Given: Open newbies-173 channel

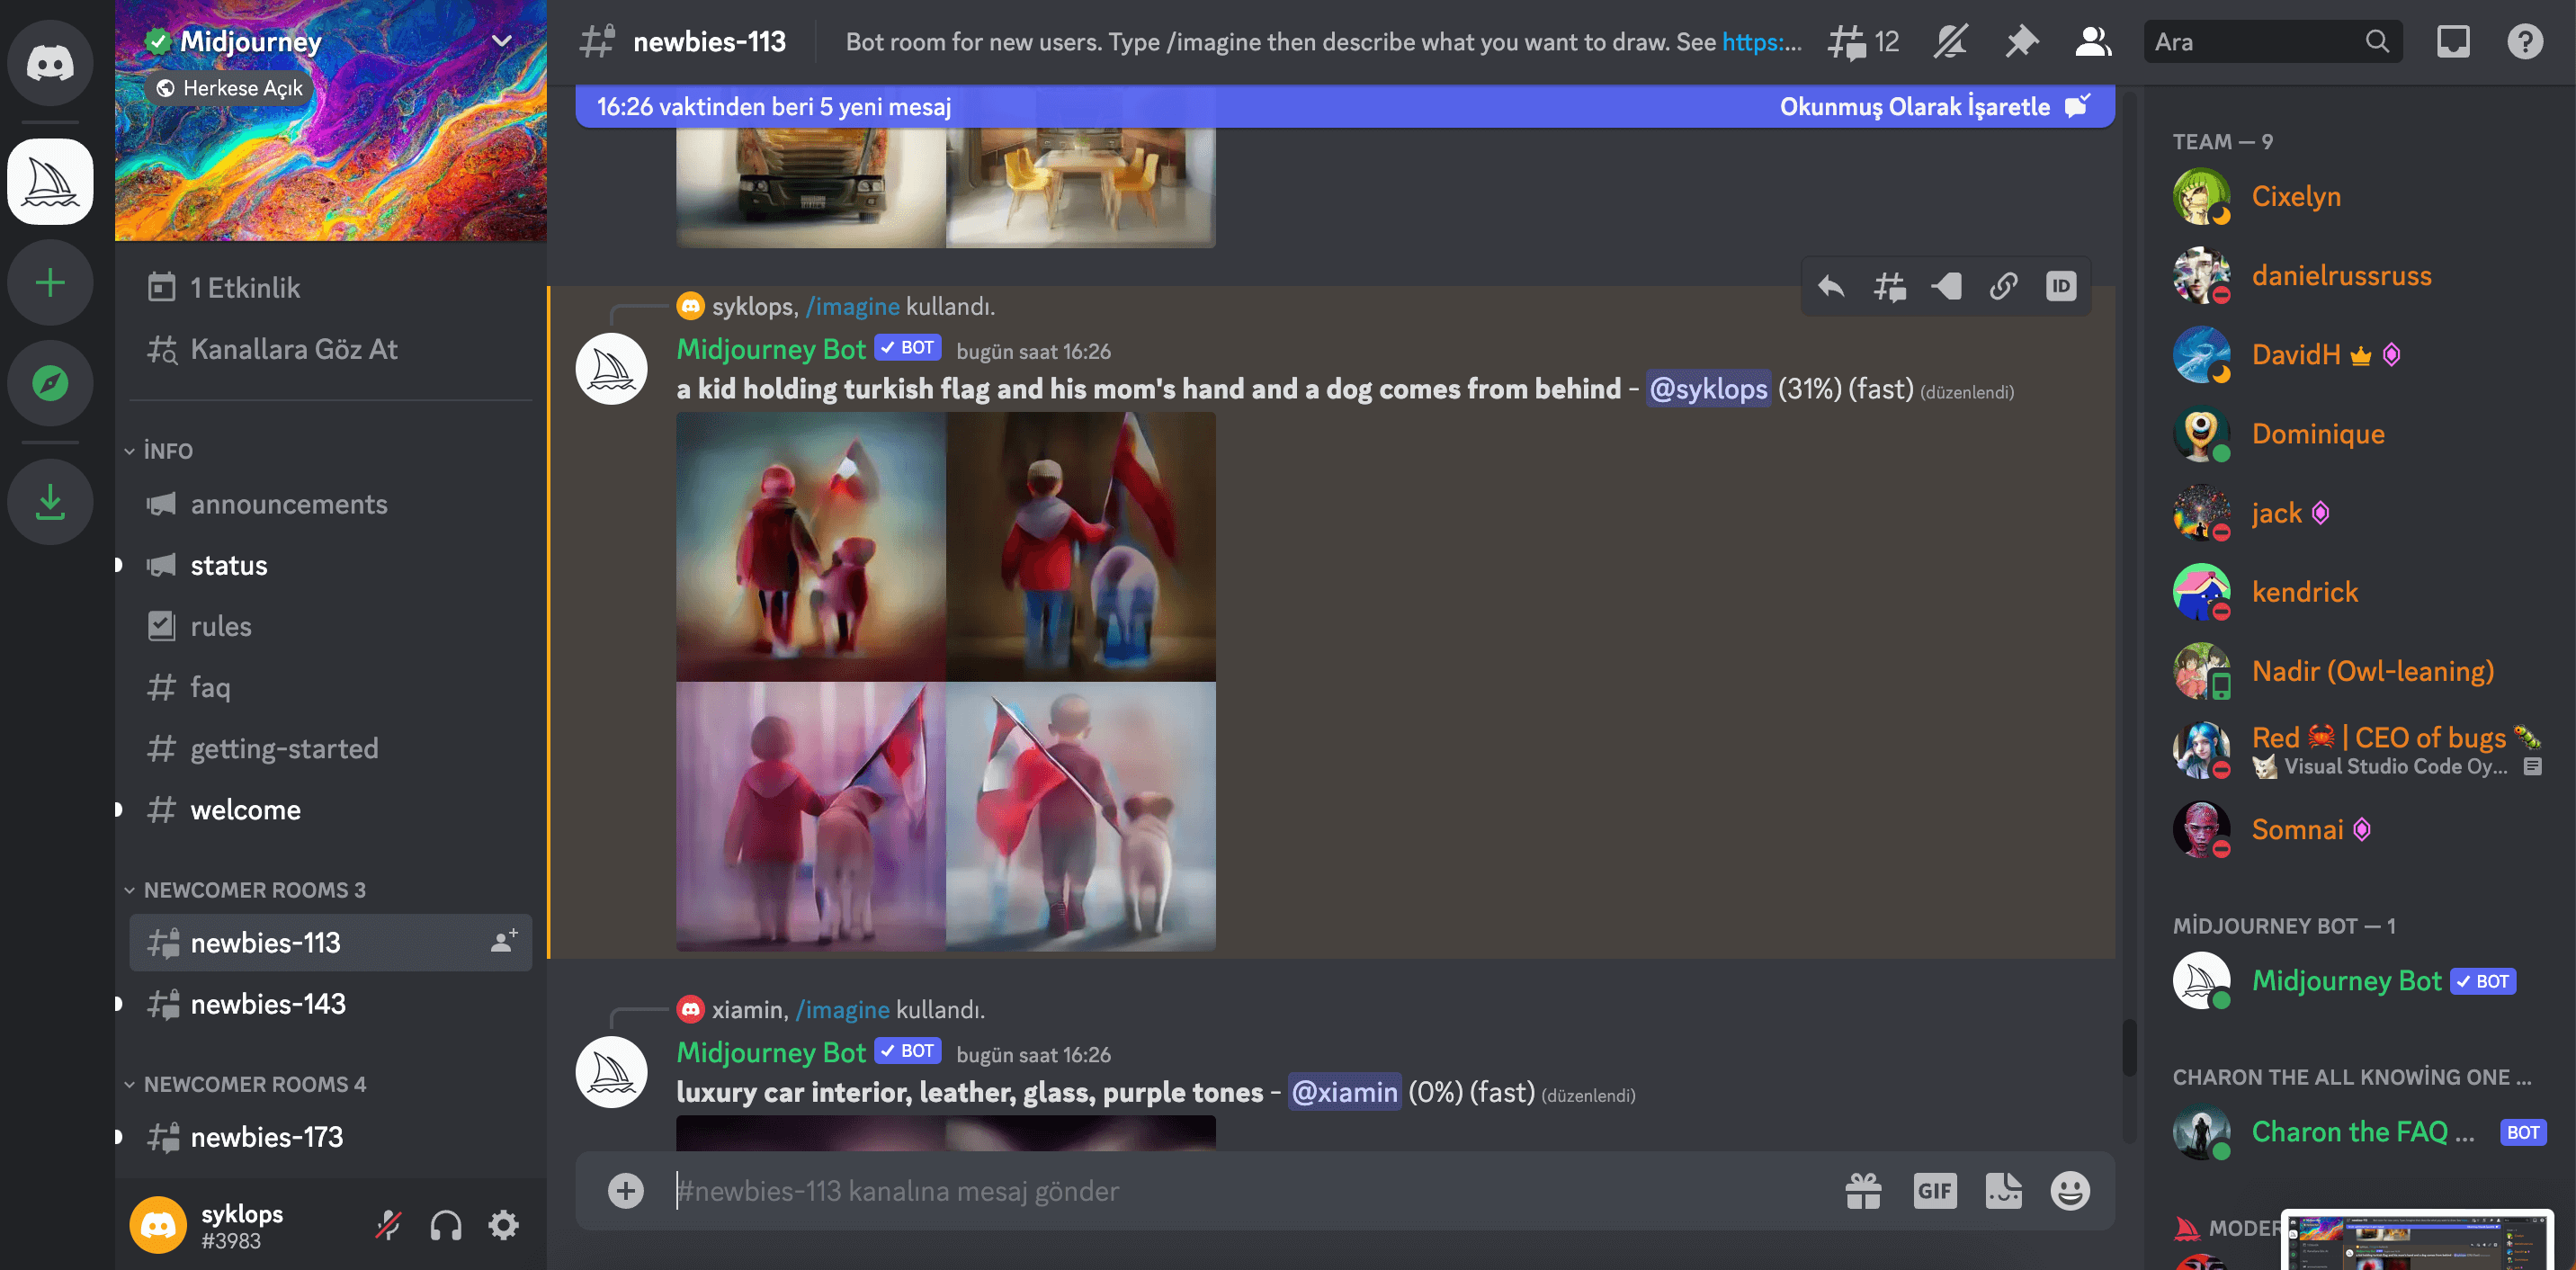Looking at the screenshot, I should [x=330, y=1137].
